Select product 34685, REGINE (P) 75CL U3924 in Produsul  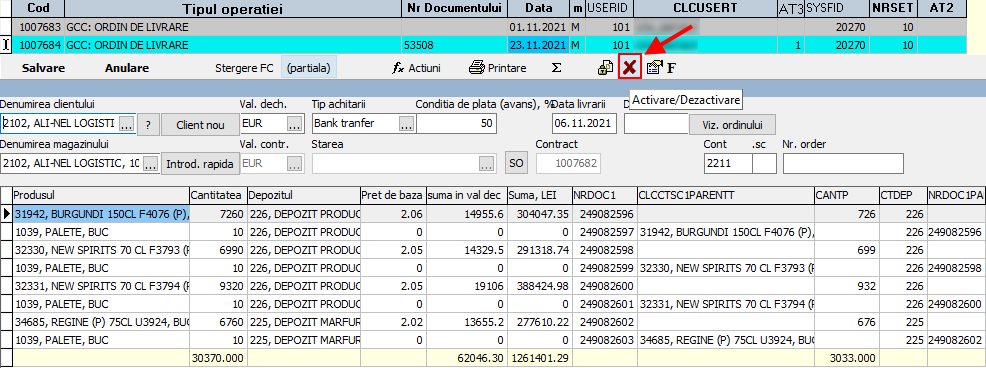[101, 323]
